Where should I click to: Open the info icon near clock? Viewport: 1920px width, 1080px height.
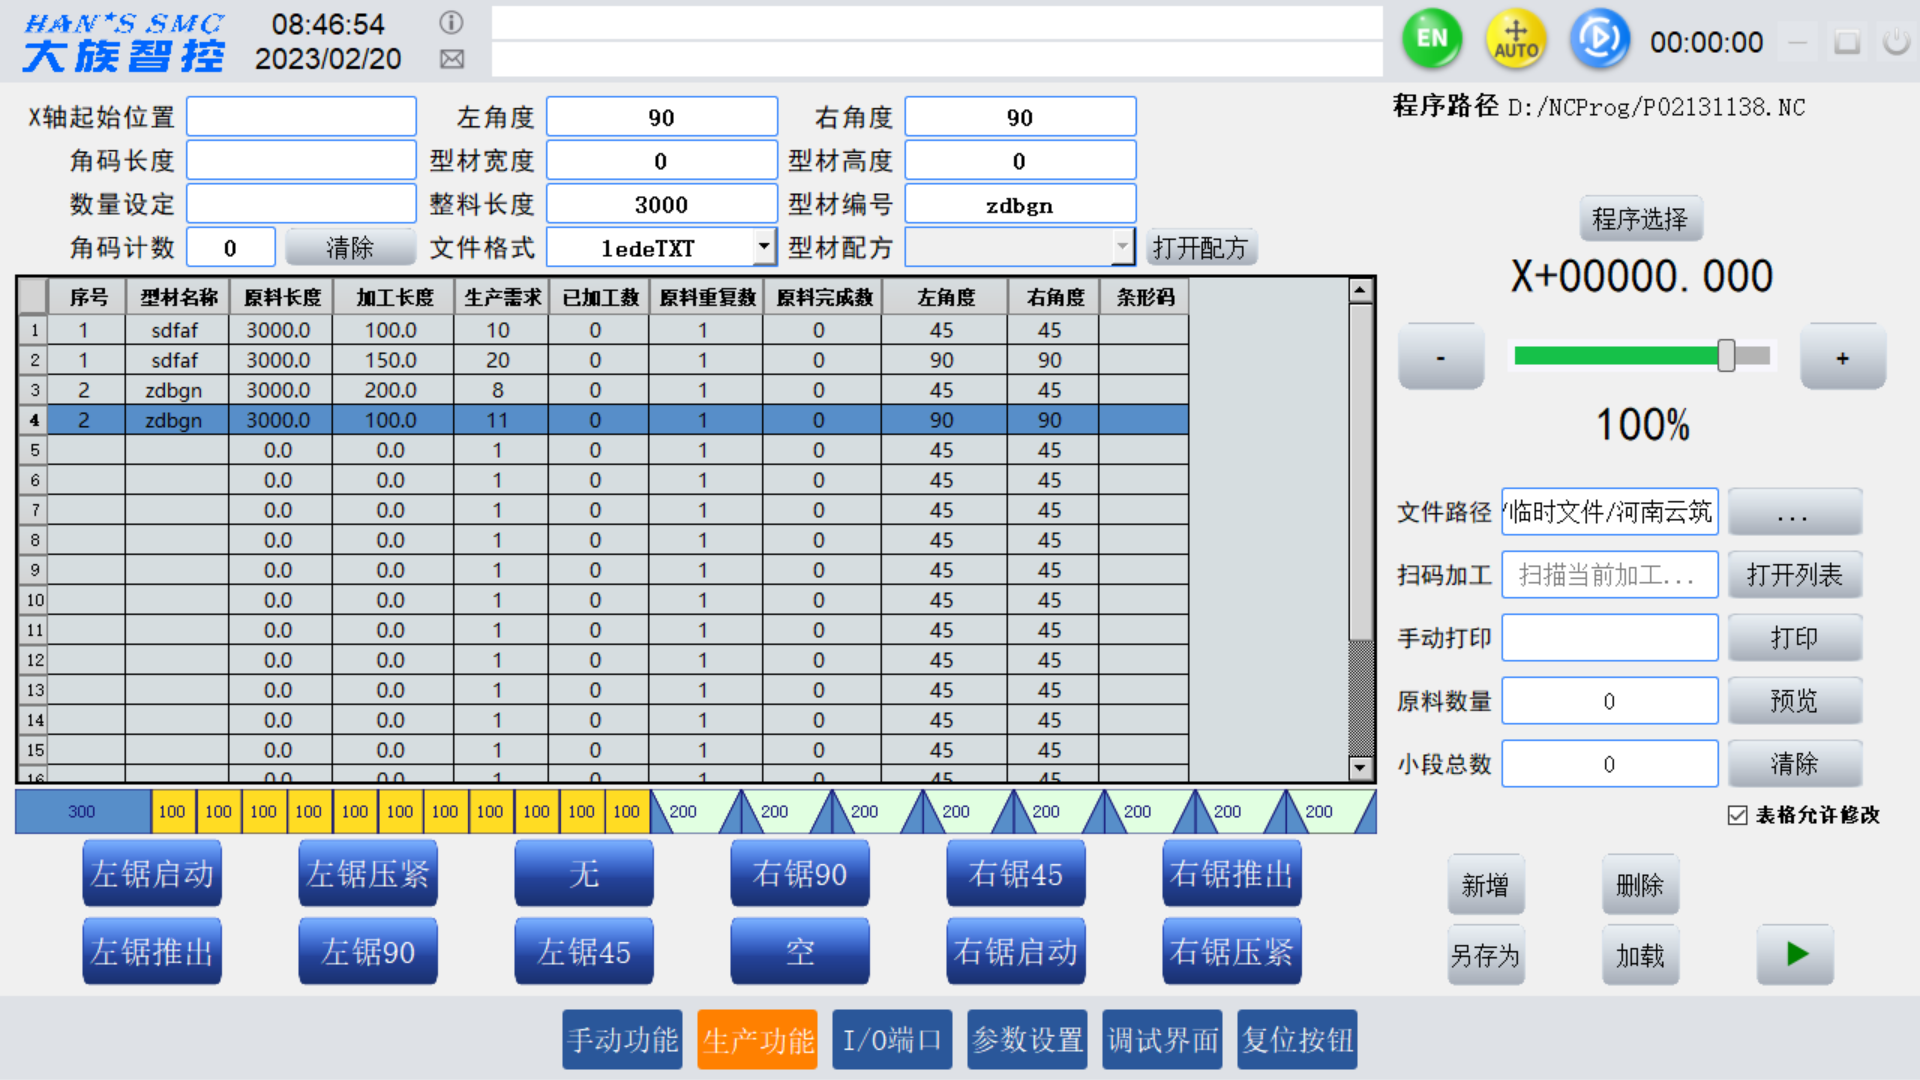coord(451,22)
